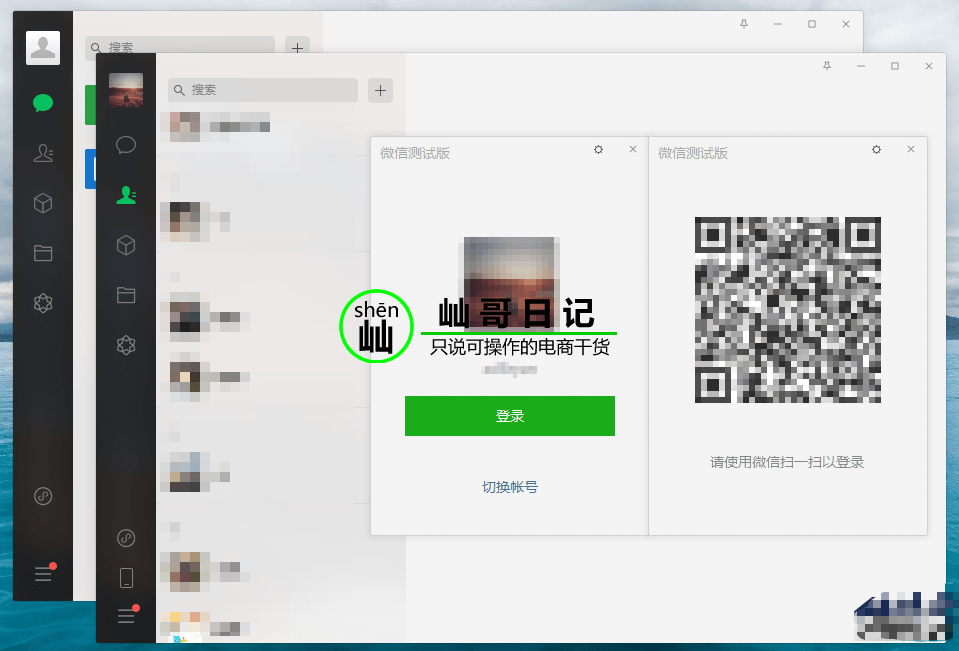Open Favorites cube icon in the back window
The width and height of the screenshot is (959, 651).
click(43, 203)
